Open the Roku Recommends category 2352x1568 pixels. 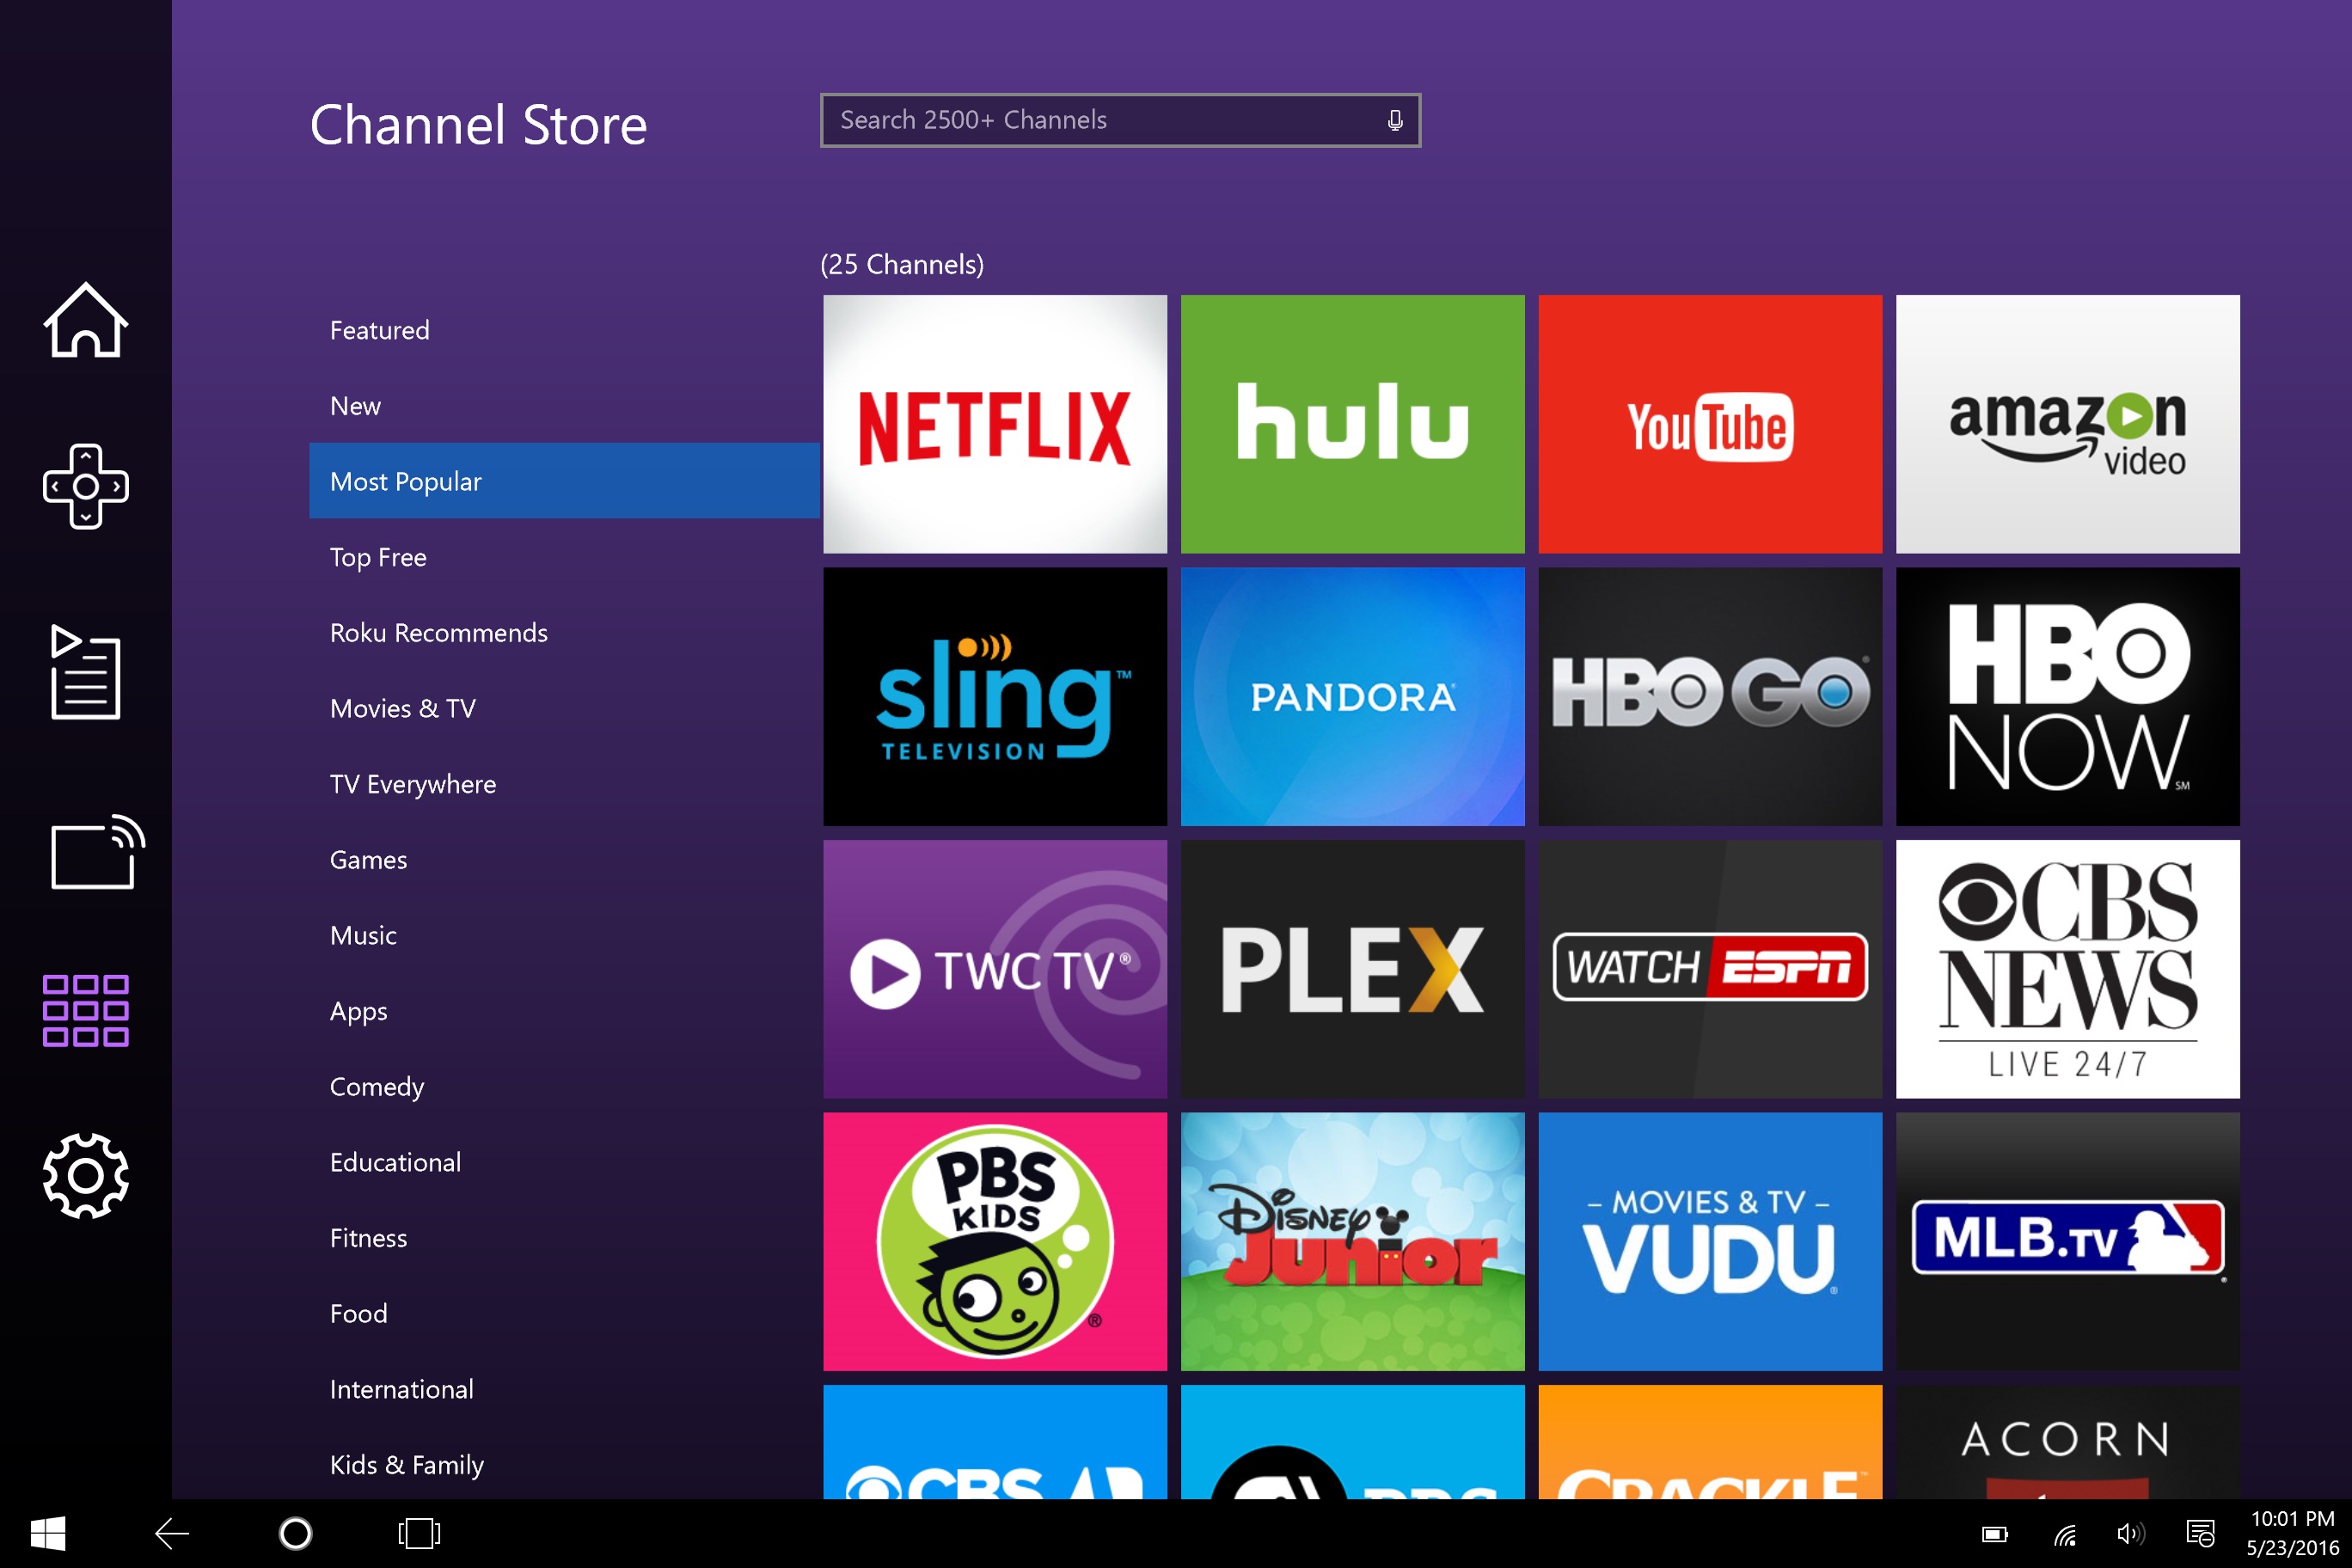tap(438, 632)
